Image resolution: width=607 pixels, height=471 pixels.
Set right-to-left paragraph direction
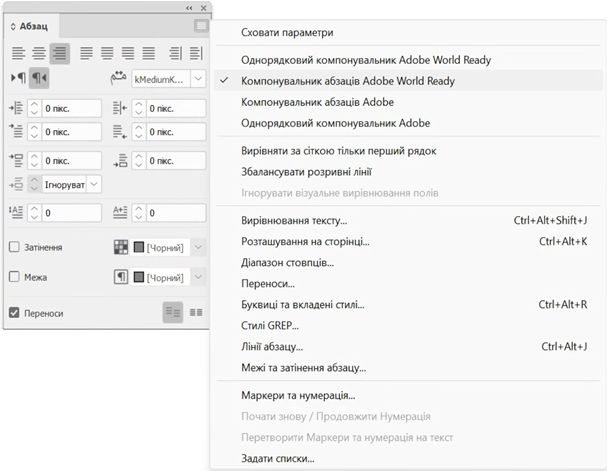point(39,78)
